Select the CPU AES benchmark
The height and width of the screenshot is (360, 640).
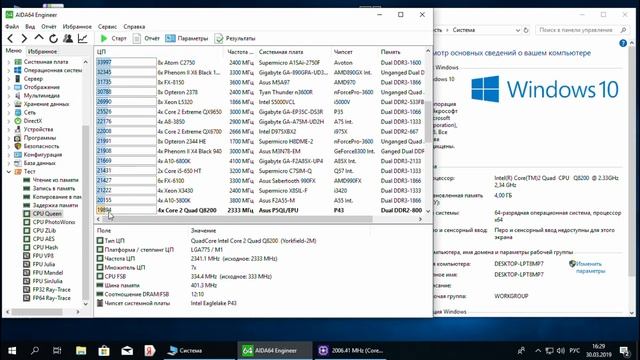(x=44, y=239)
